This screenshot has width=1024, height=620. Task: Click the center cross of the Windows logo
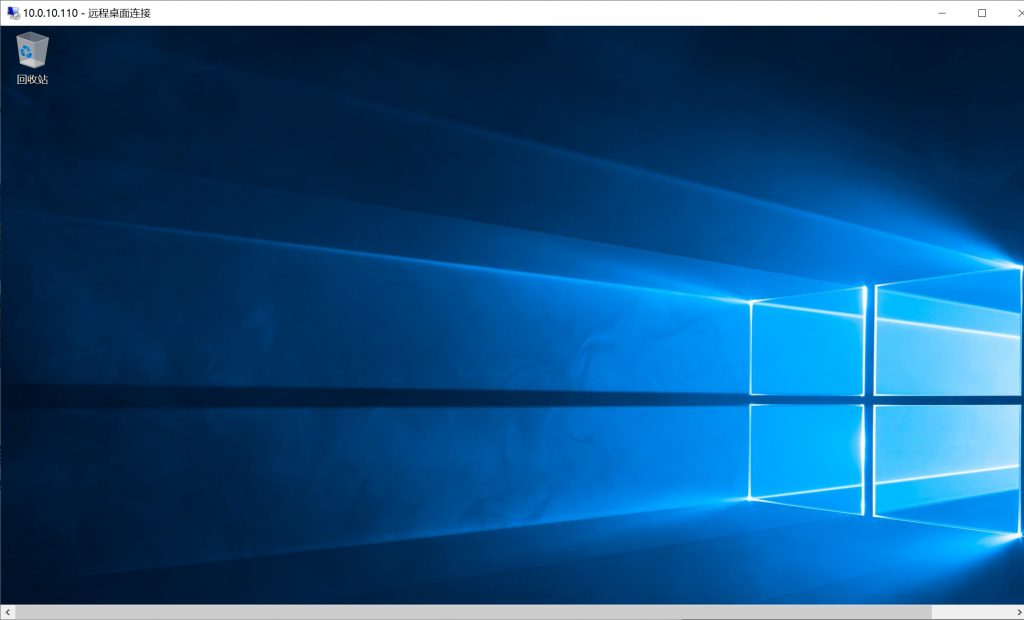[870, 400]
